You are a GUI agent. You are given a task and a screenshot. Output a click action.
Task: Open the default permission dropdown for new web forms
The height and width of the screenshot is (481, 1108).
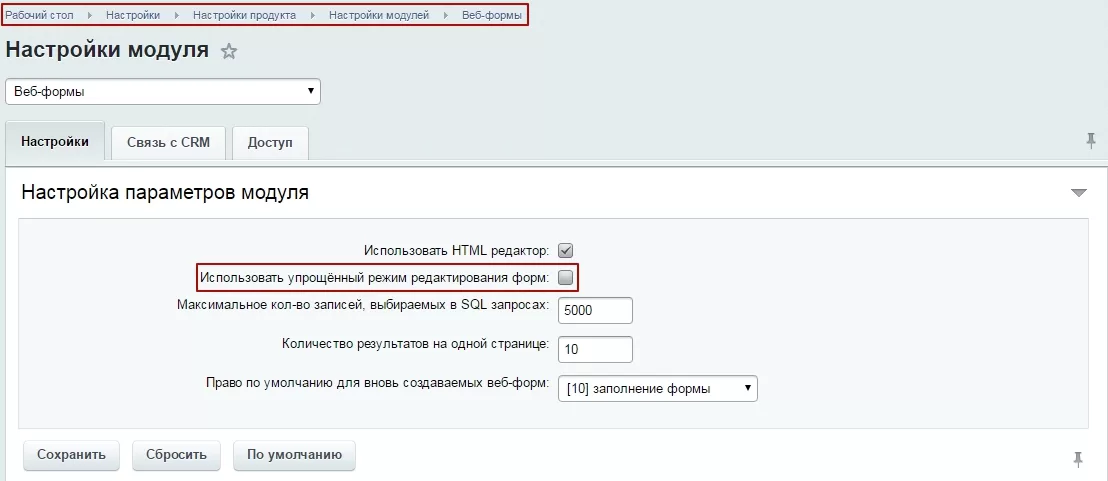pyautogui.click(x=657, y=388)
